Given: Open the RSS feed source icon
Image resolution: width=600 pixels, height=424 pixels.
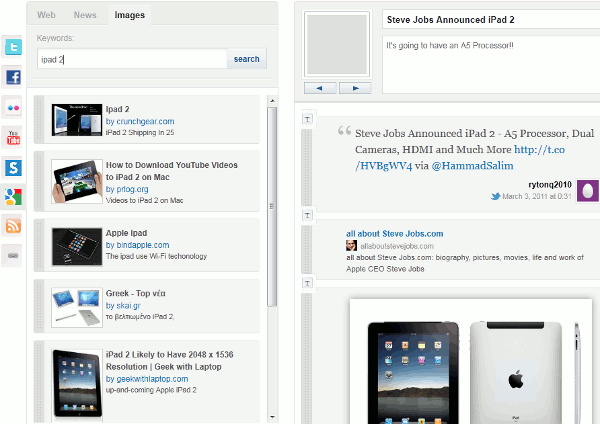Looking at the screenshot, I should coord(14,226).
